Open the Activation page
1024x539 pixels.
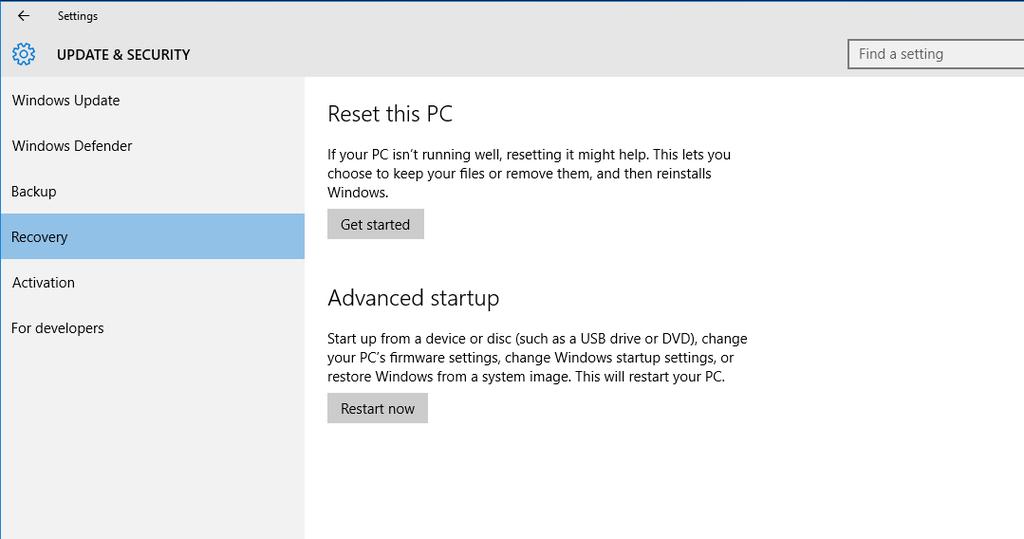(x=153, y=282)
